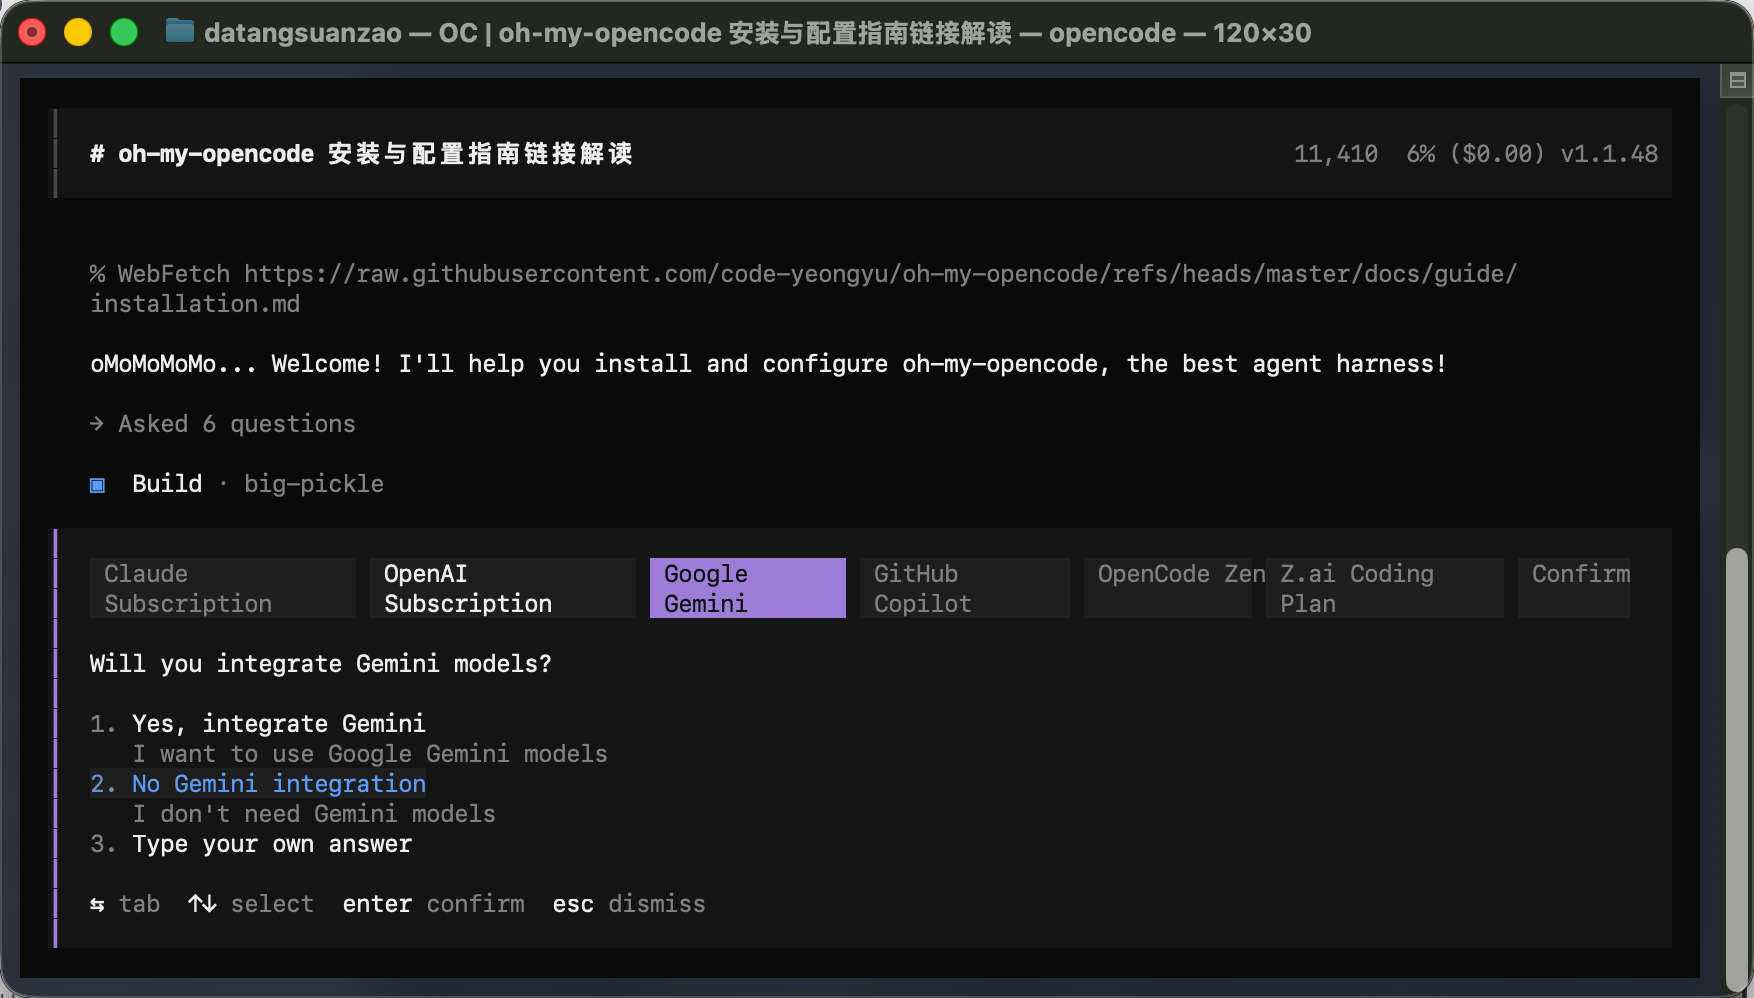
Task: Click the Confirm tab
Action: [1574, 588]
